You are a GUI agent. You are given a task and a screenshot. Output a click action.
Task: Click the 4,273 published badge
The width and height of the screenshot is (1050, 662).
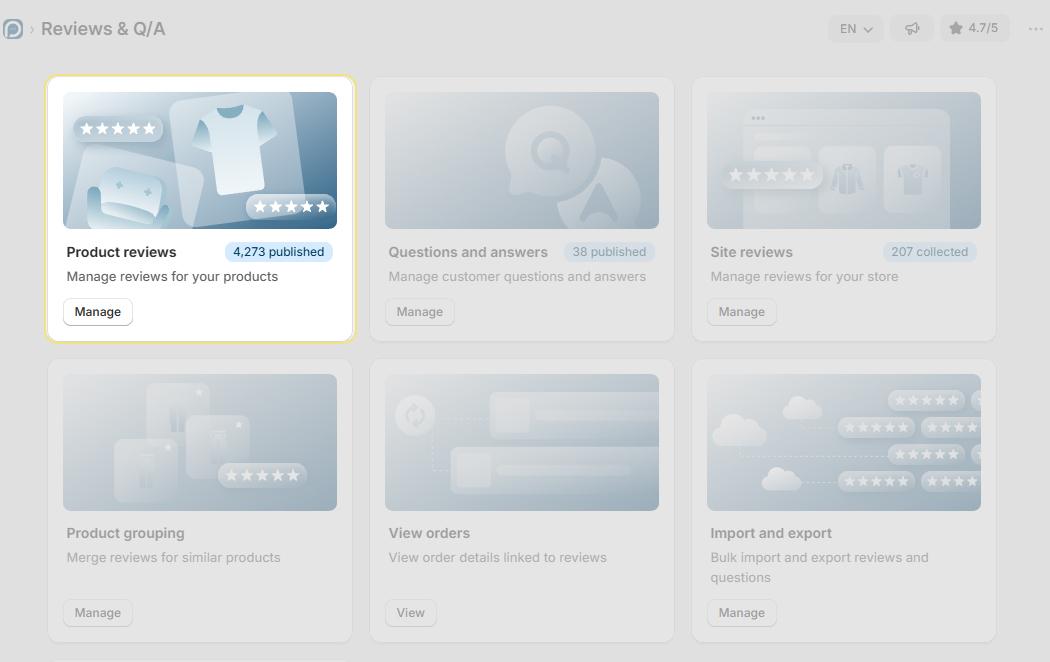(279, 252)
